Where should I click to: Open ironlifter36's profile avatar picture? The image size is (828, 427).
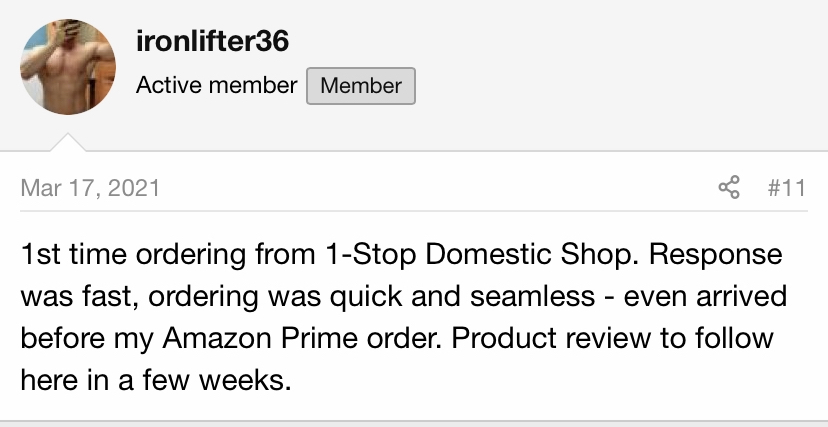tap(68, 67)
